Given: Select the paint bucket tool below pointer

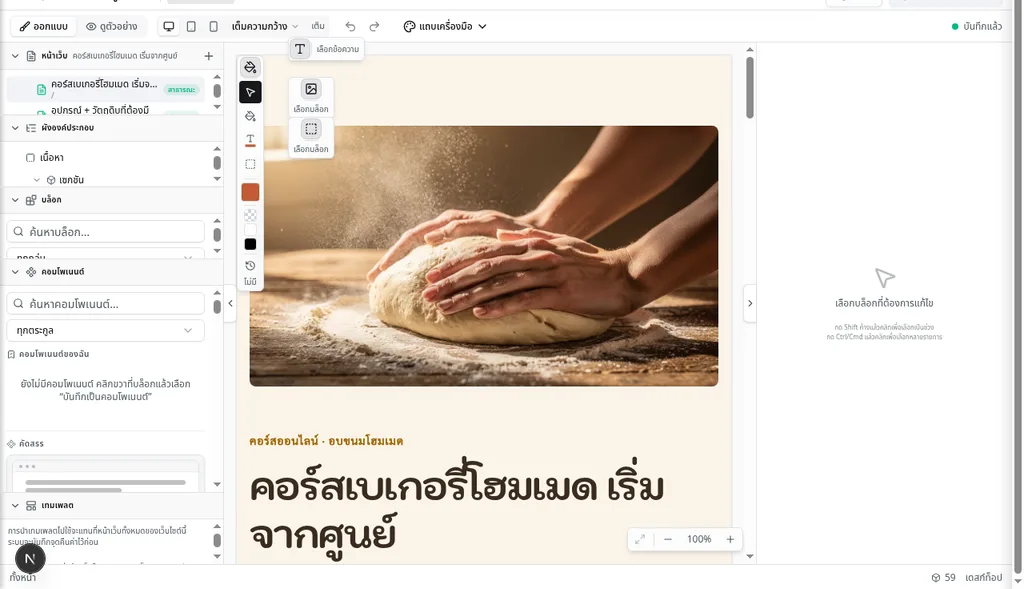Looking at the screenshot, I should pyautogui.click(x=250, y=116).
